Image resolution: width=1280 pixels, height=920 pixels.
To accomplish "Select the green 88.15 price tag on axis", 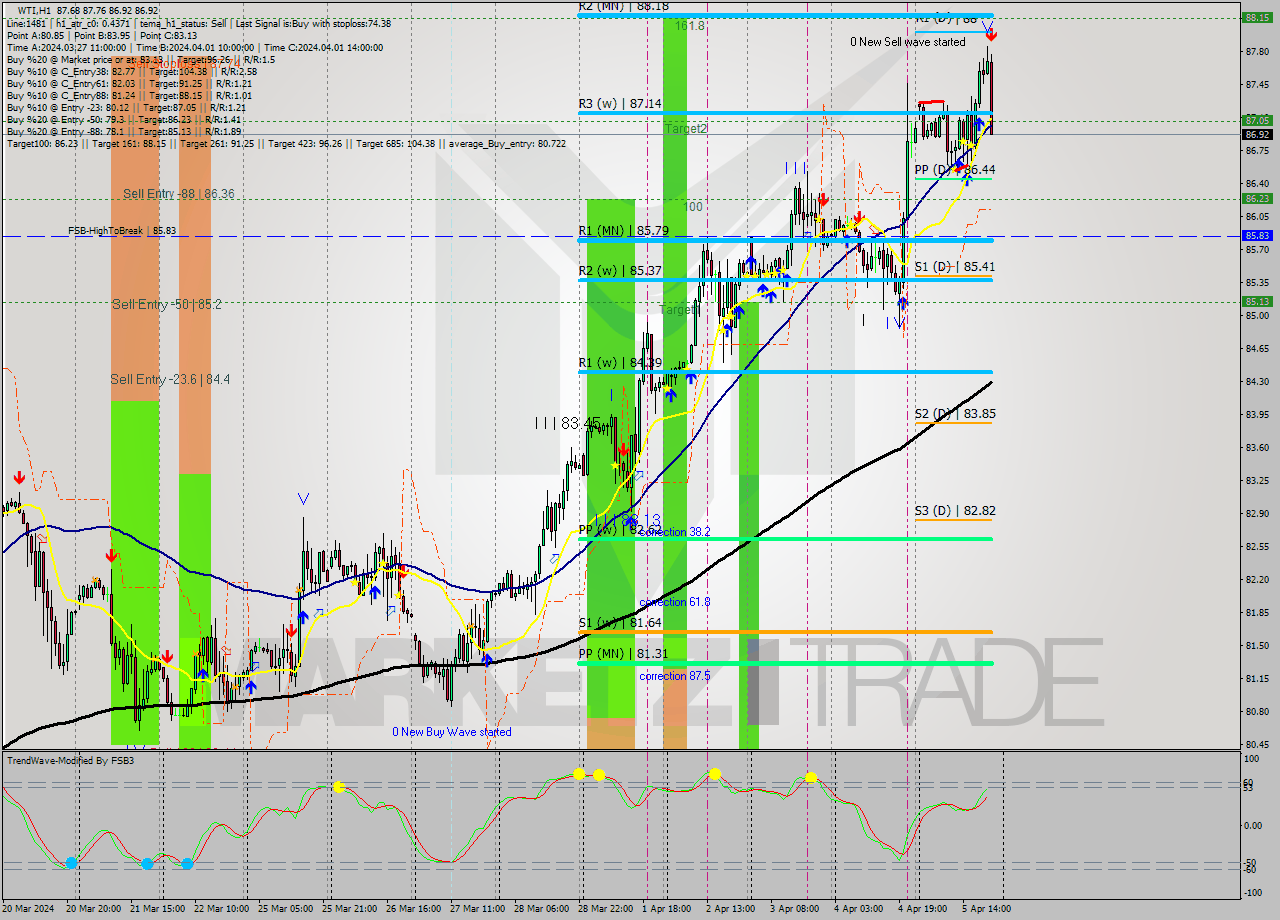I will (x=1257, y=17).
